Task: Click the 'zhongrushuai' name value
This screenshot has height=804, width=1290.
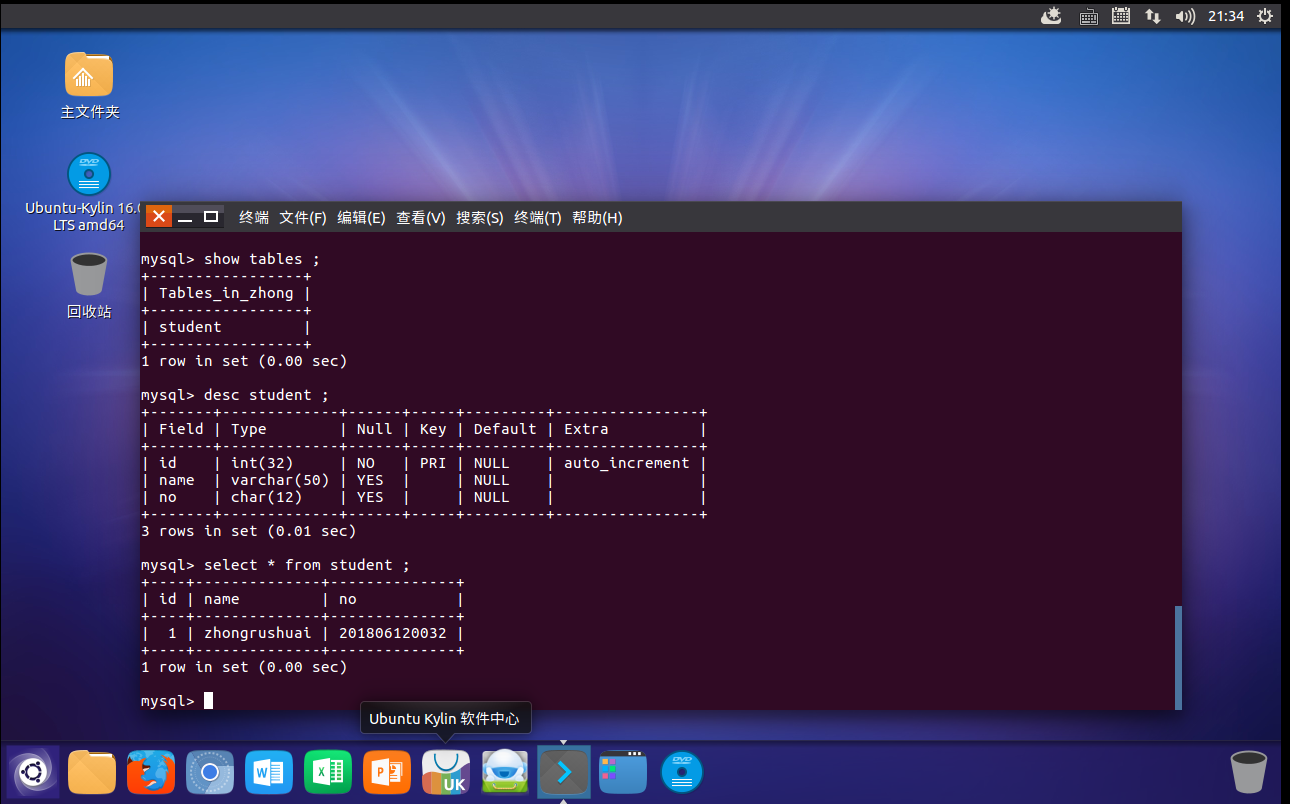Action: tap(258, 633)
